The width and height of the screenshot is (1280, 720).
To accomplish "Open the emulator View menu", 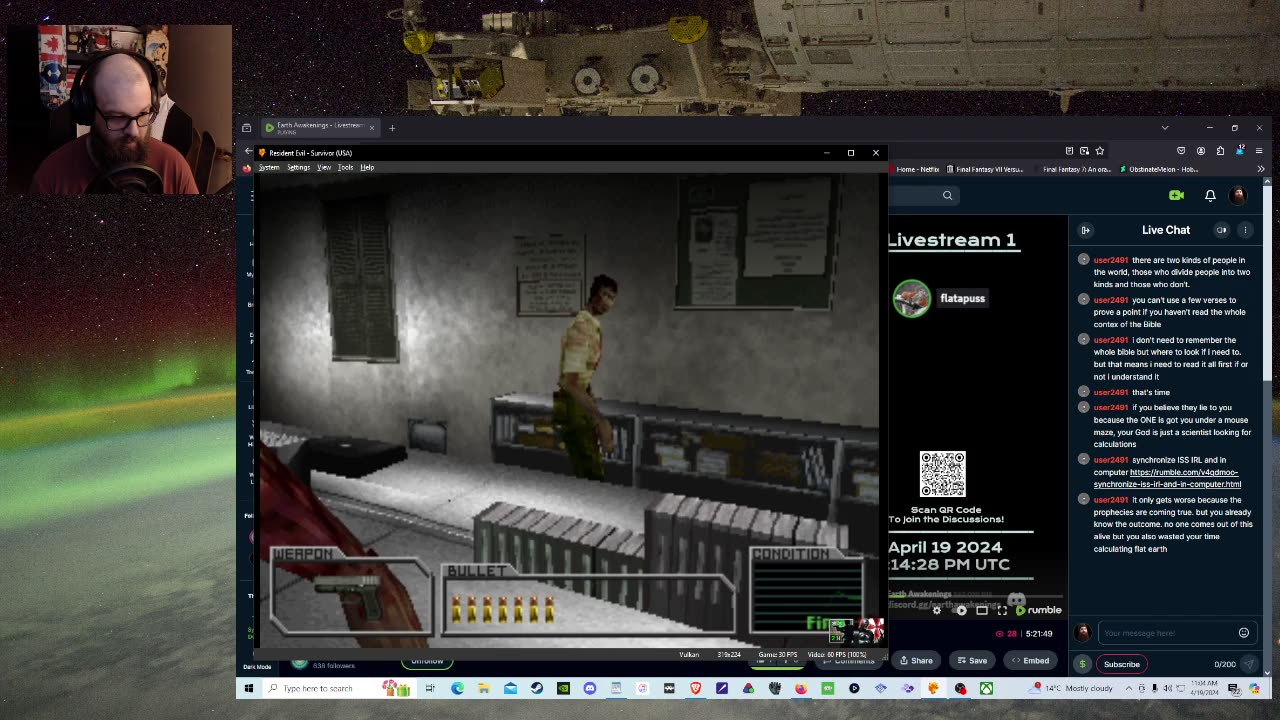I will coord(324,167).
